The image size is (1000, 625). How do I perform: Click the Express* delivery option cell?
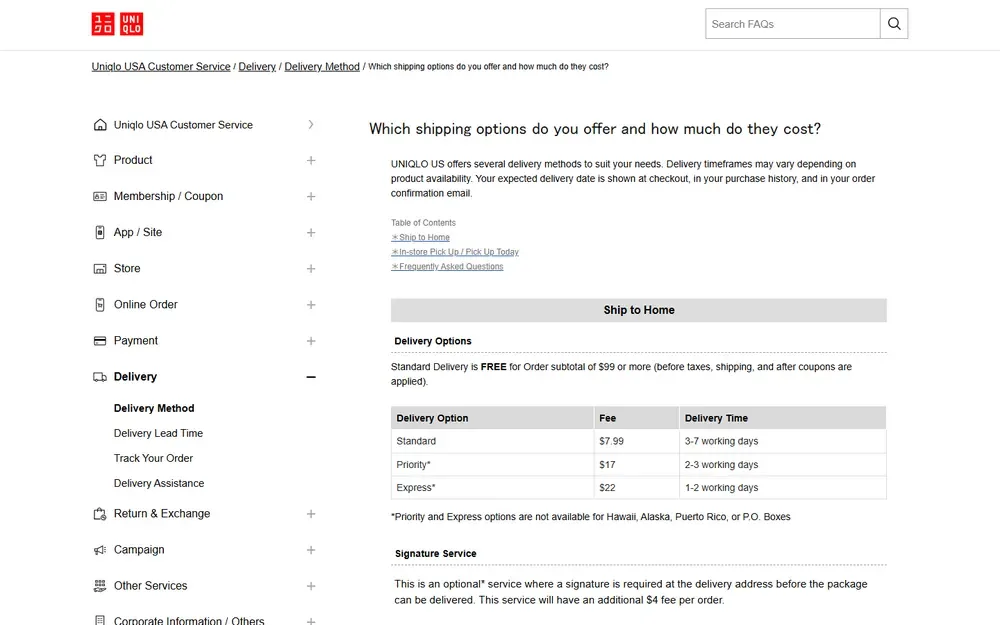(x=492, y=488)
